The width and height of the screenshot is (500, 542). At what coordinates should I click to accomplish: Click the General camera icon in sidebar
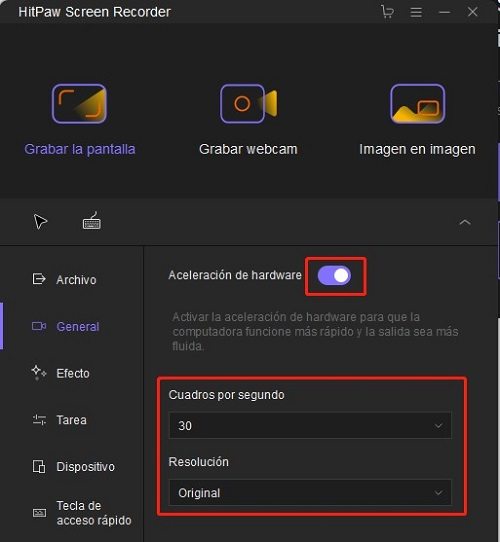[39, 326]
